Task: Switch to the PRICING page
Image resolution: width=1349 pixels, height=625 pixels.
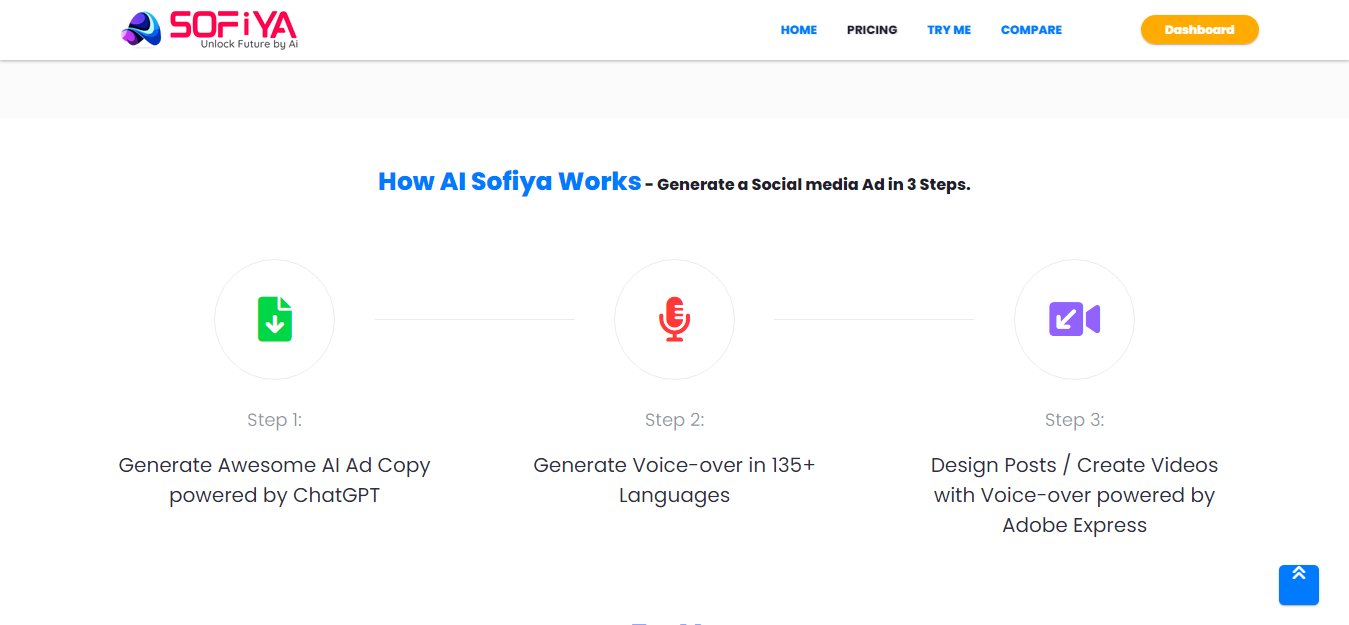Action: pyautogui.click(x=871, y=29)
